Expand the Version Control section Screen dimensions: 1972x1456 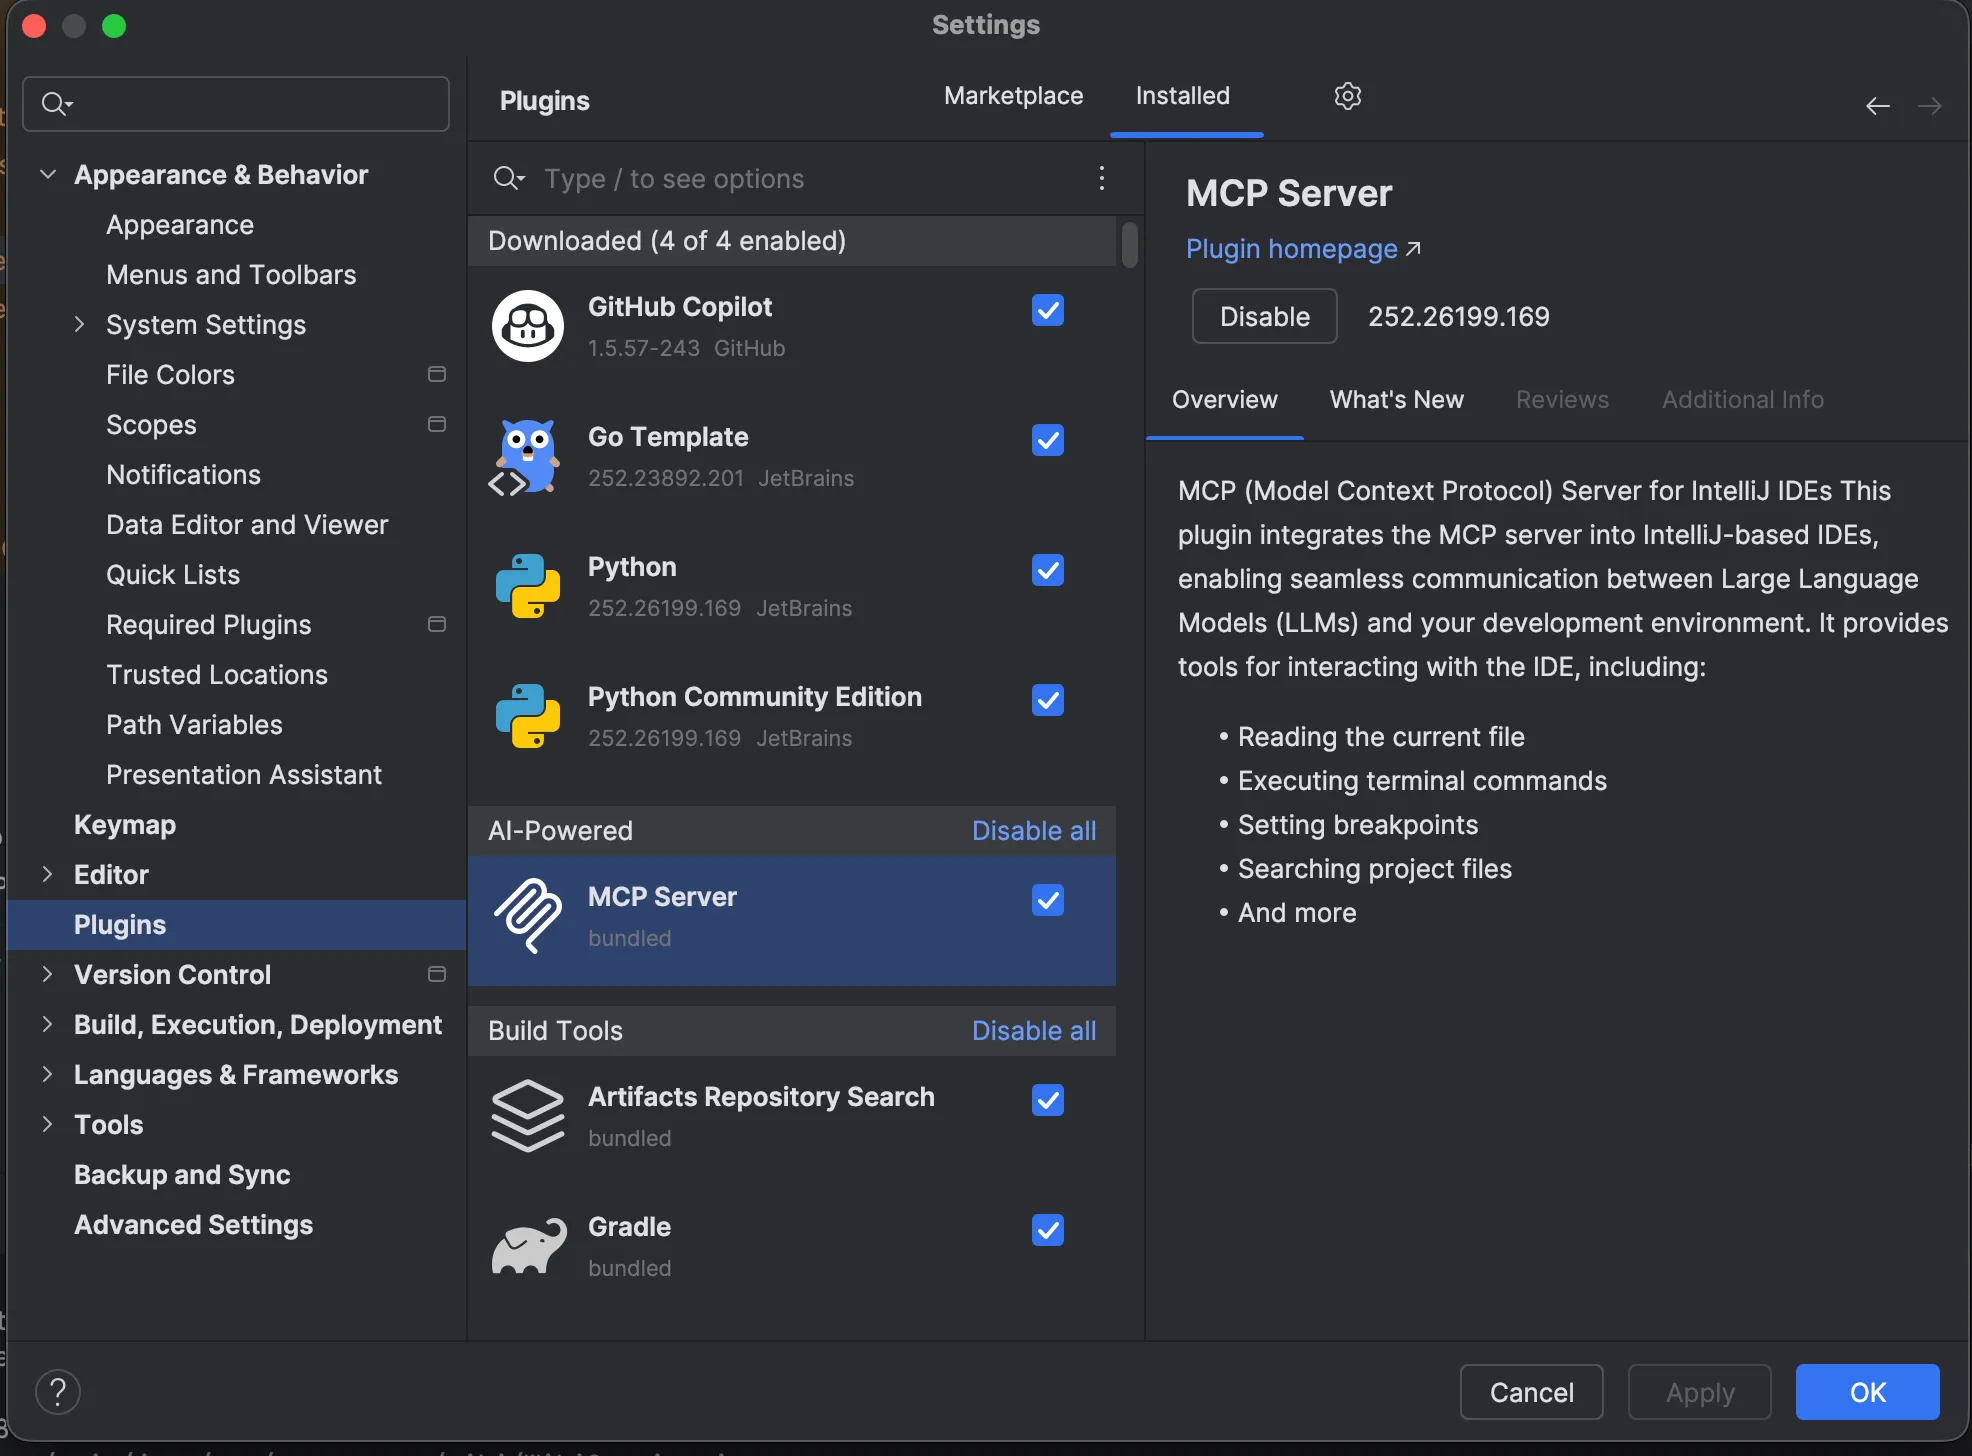[47, 974]
